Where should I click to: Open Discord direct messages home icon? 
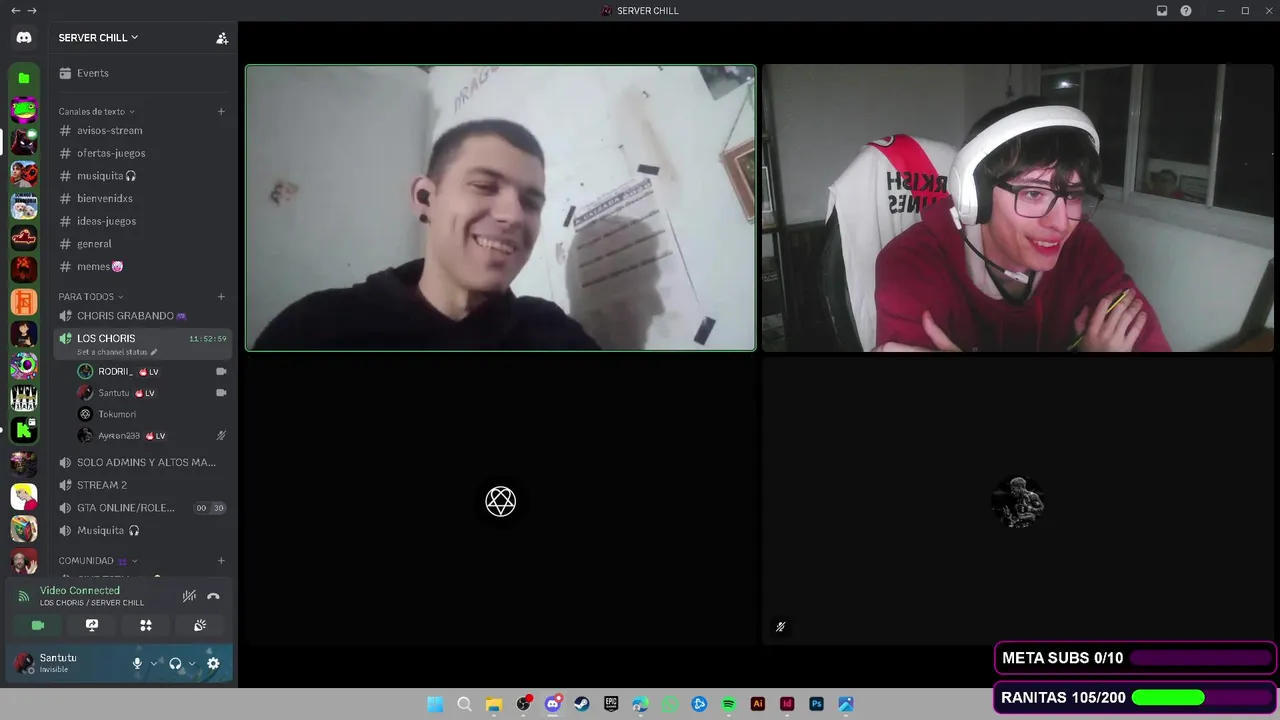tap(24, 38)
